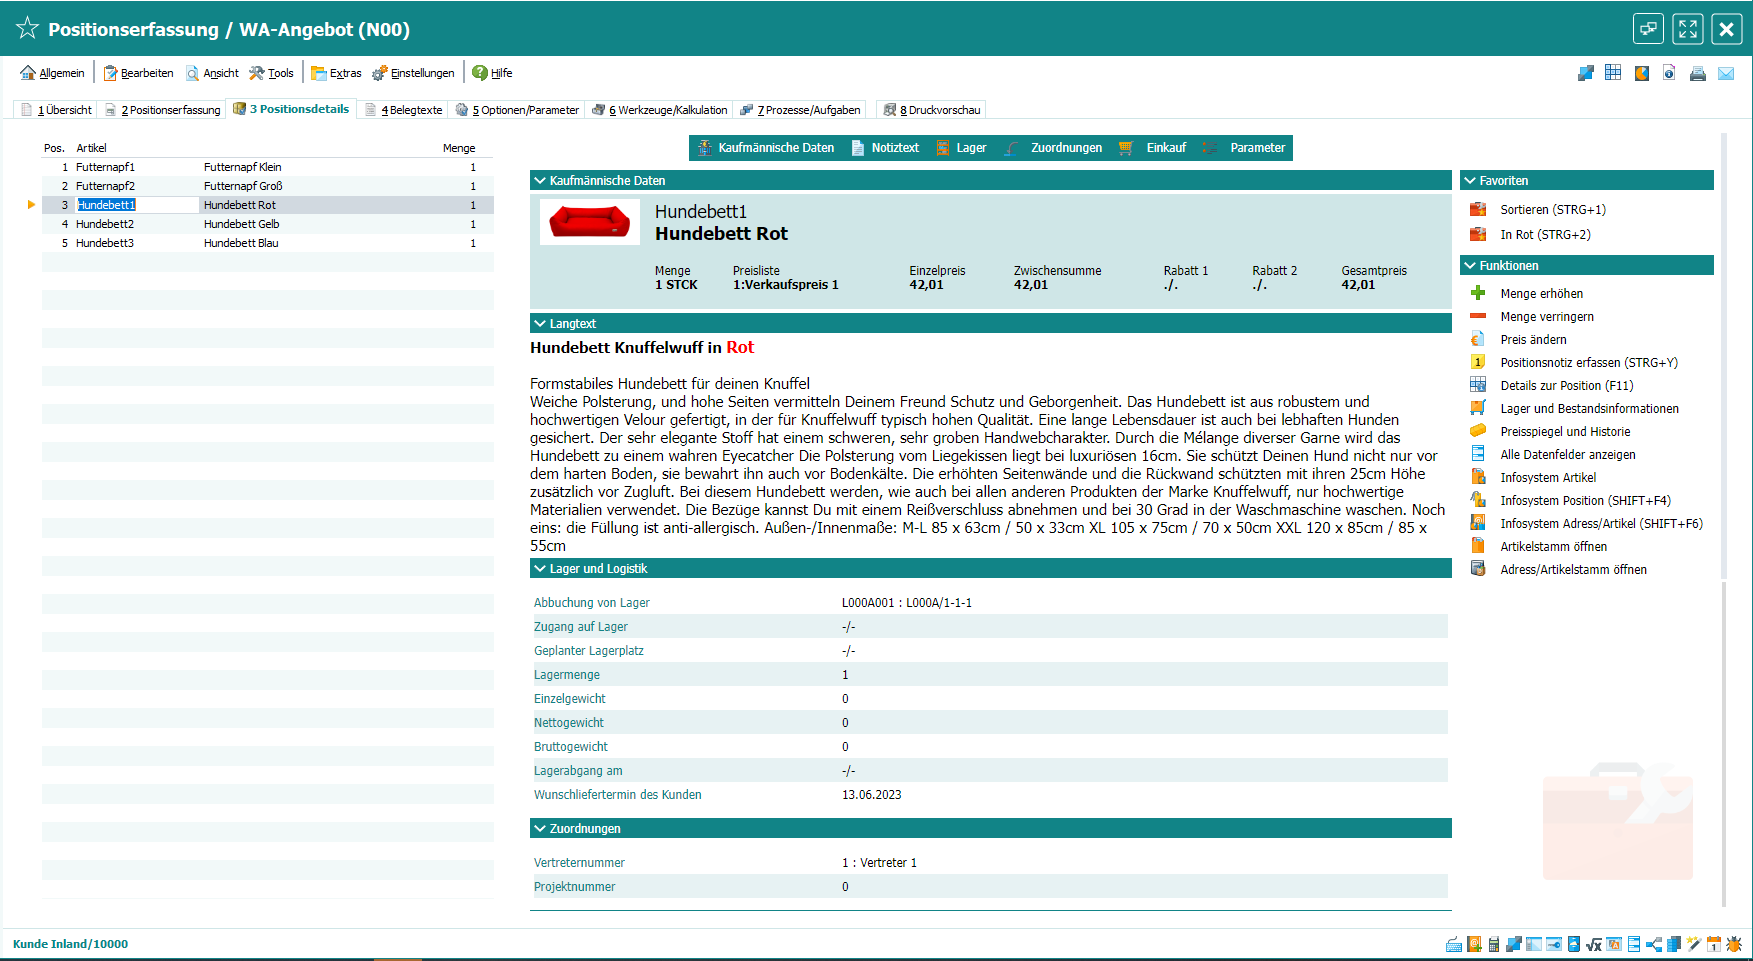
Task: Collapse the Lager und Logistik section
Action: [x=540, y=569]
